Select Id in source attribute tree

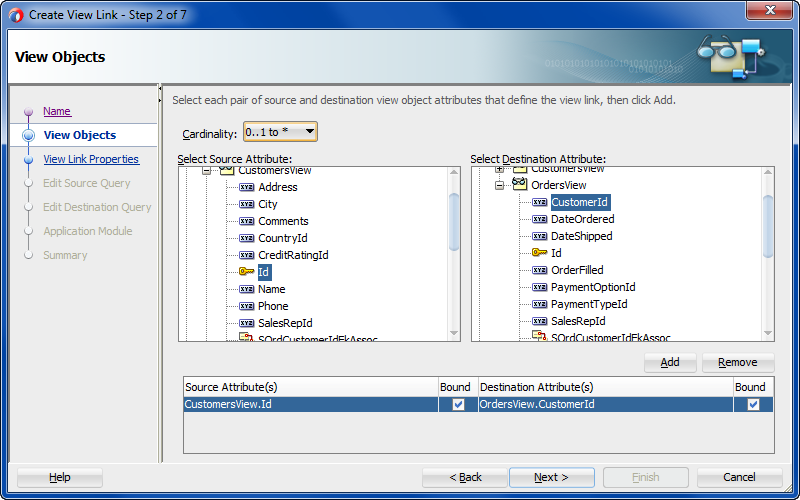point(263,272)
